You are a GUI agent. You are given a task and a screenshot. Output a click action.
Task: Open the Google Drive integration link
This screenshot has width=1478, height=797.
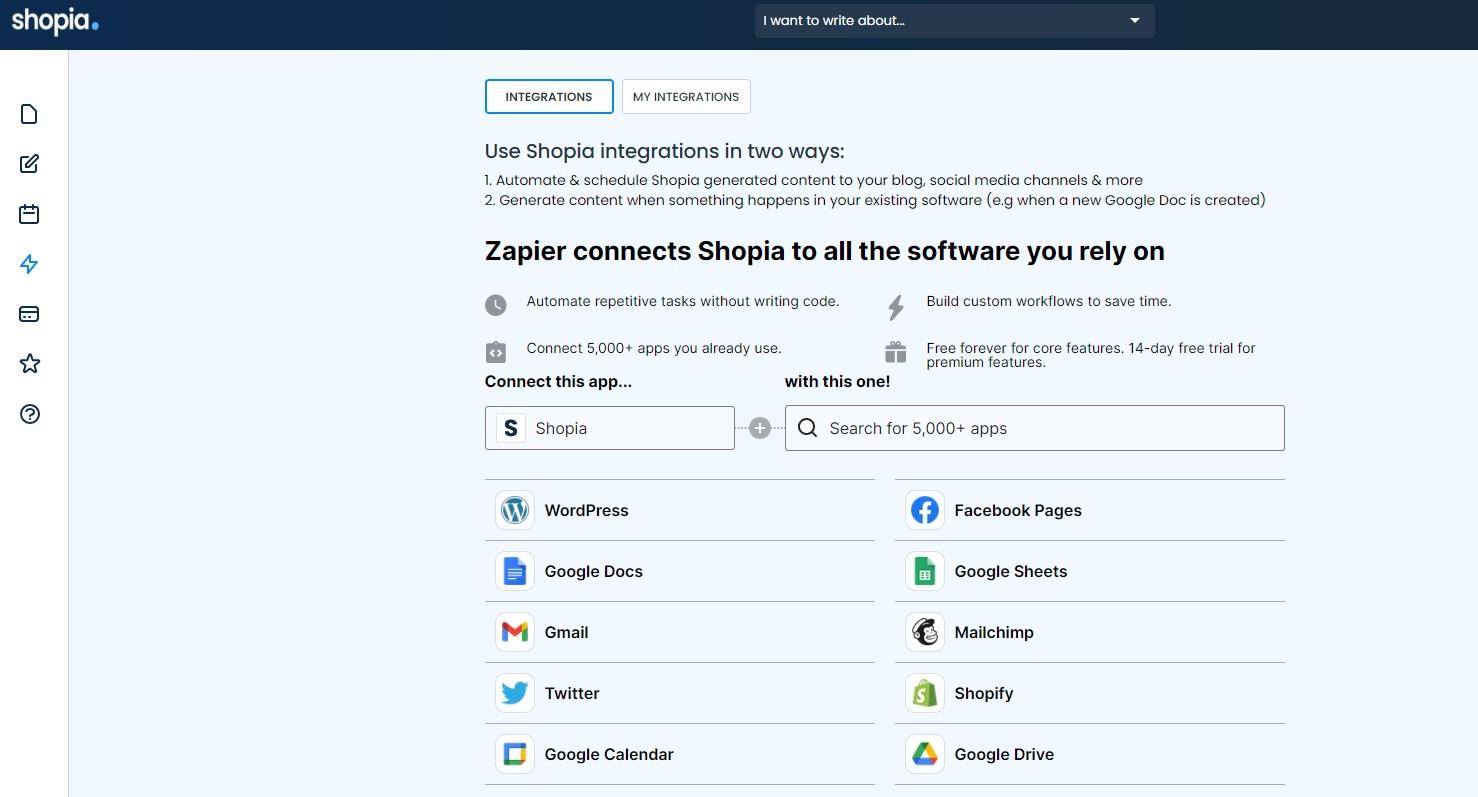click(x=1090, y=754)
